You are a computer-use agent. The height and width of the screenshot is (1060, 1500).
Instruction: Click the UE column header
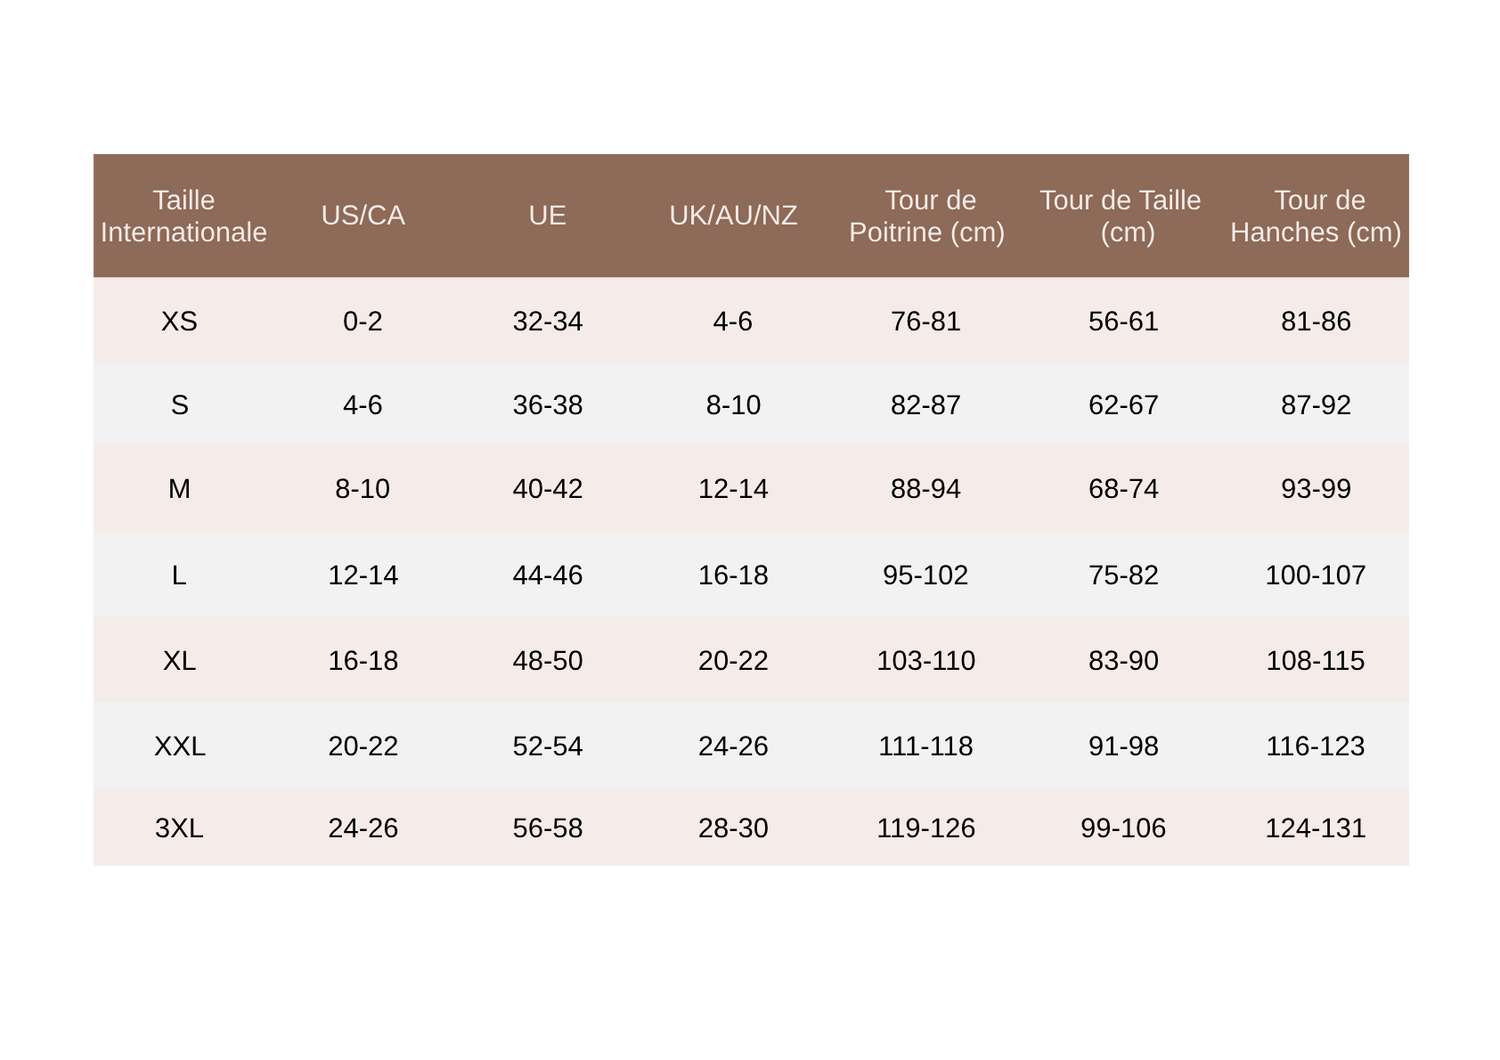click(x=547, y=216)
